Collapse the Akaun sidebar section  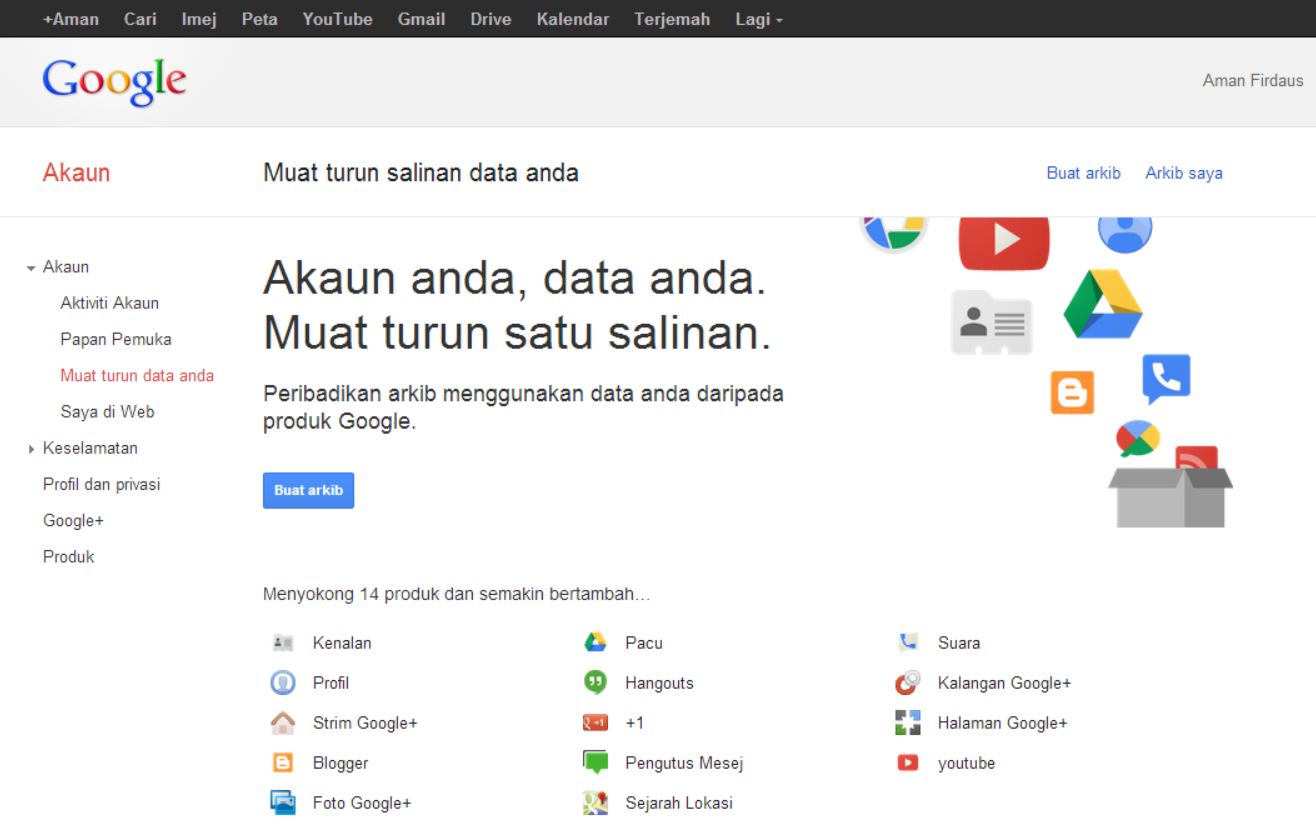32,268
